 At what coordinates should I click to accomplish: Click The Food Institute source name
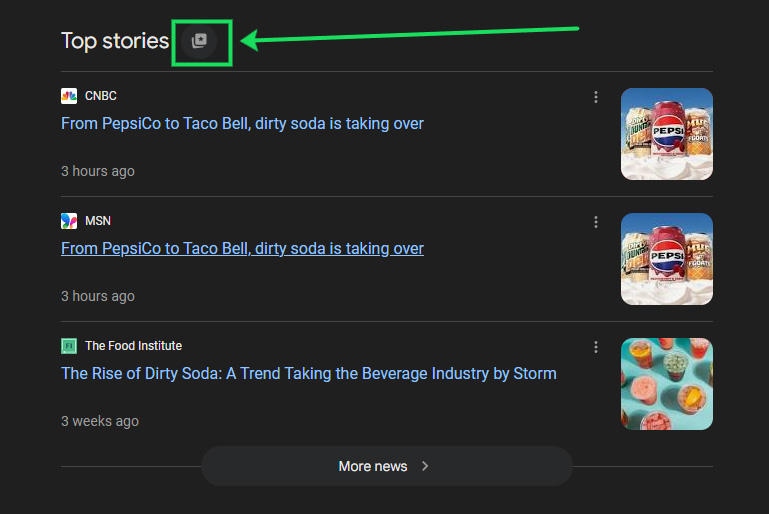point(133,346)
